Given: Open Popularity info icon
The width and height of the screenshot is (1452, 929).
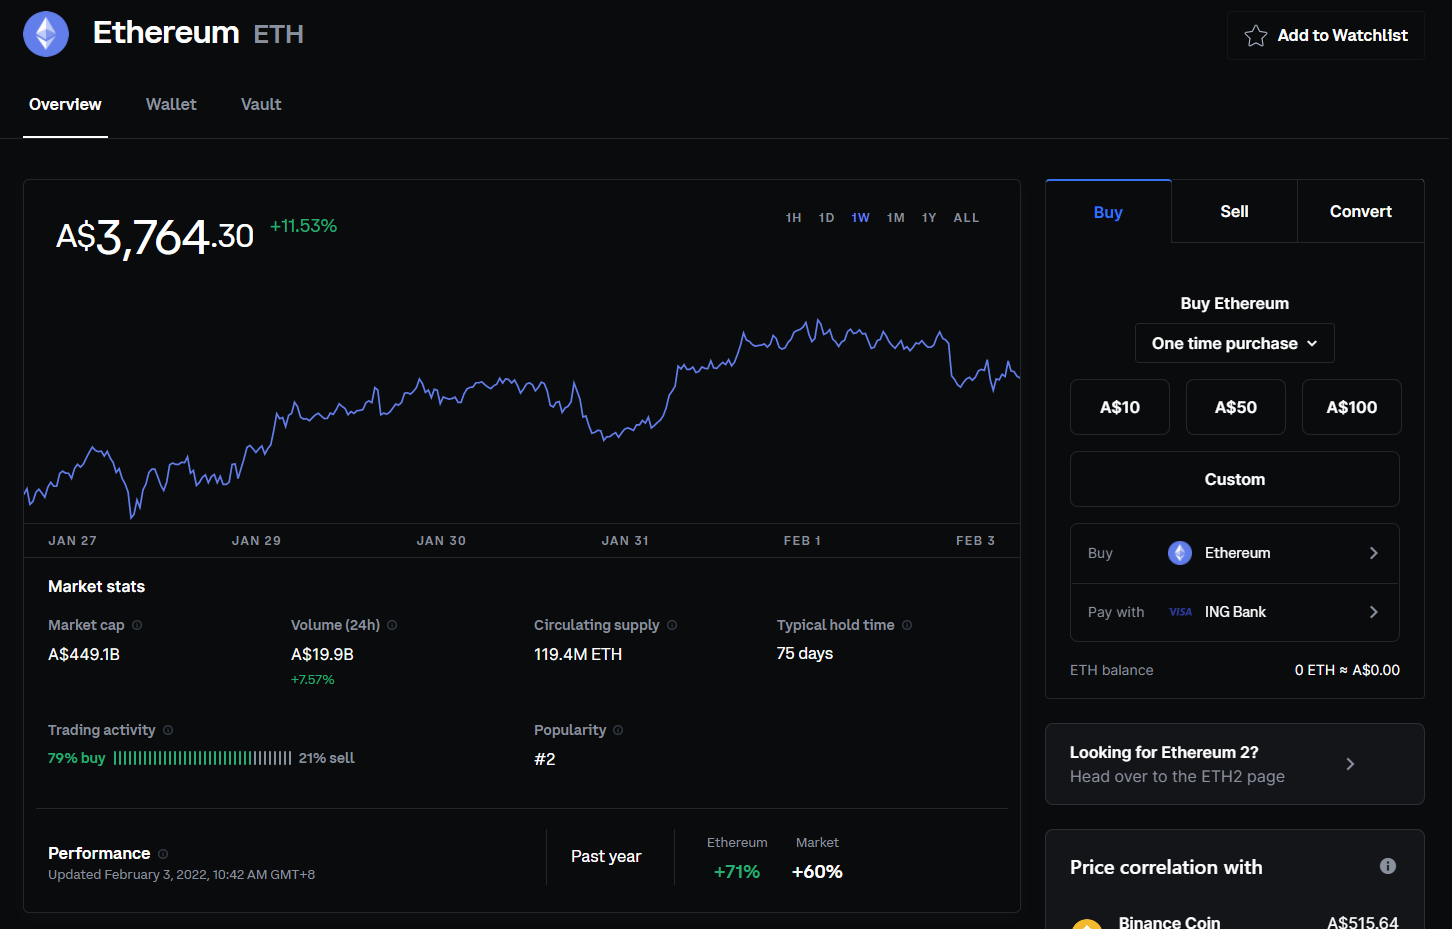Looking at the screenshot, I should (618, 730).
